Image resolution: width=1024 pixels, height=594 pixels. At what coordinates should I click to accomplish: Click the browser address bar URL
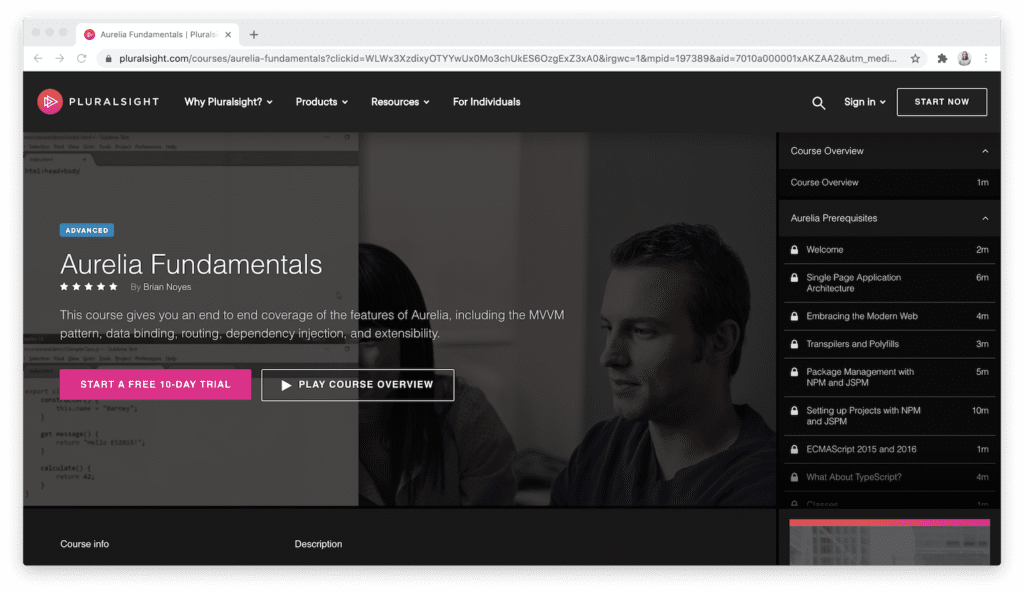[507, 59]
